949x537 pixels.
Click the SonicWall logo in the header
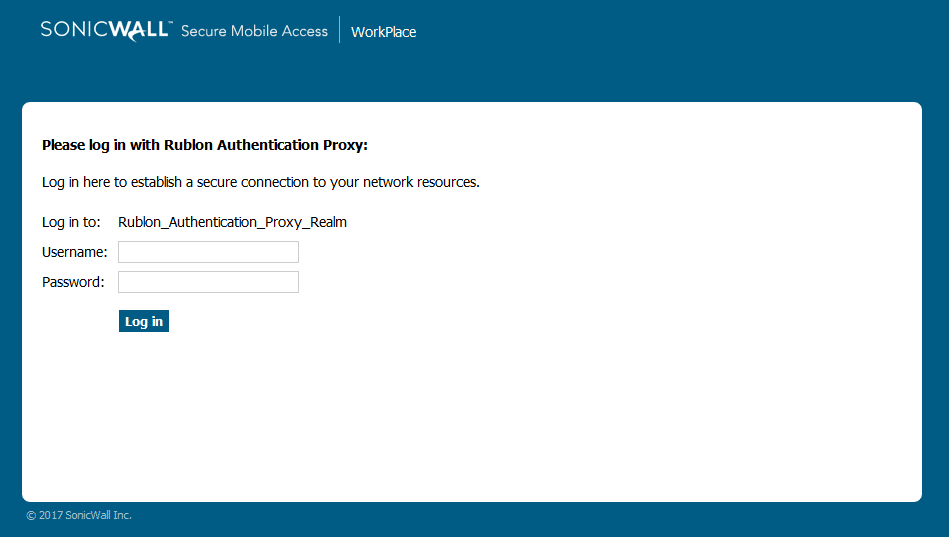pyautogui.click(x=105, y=30)
